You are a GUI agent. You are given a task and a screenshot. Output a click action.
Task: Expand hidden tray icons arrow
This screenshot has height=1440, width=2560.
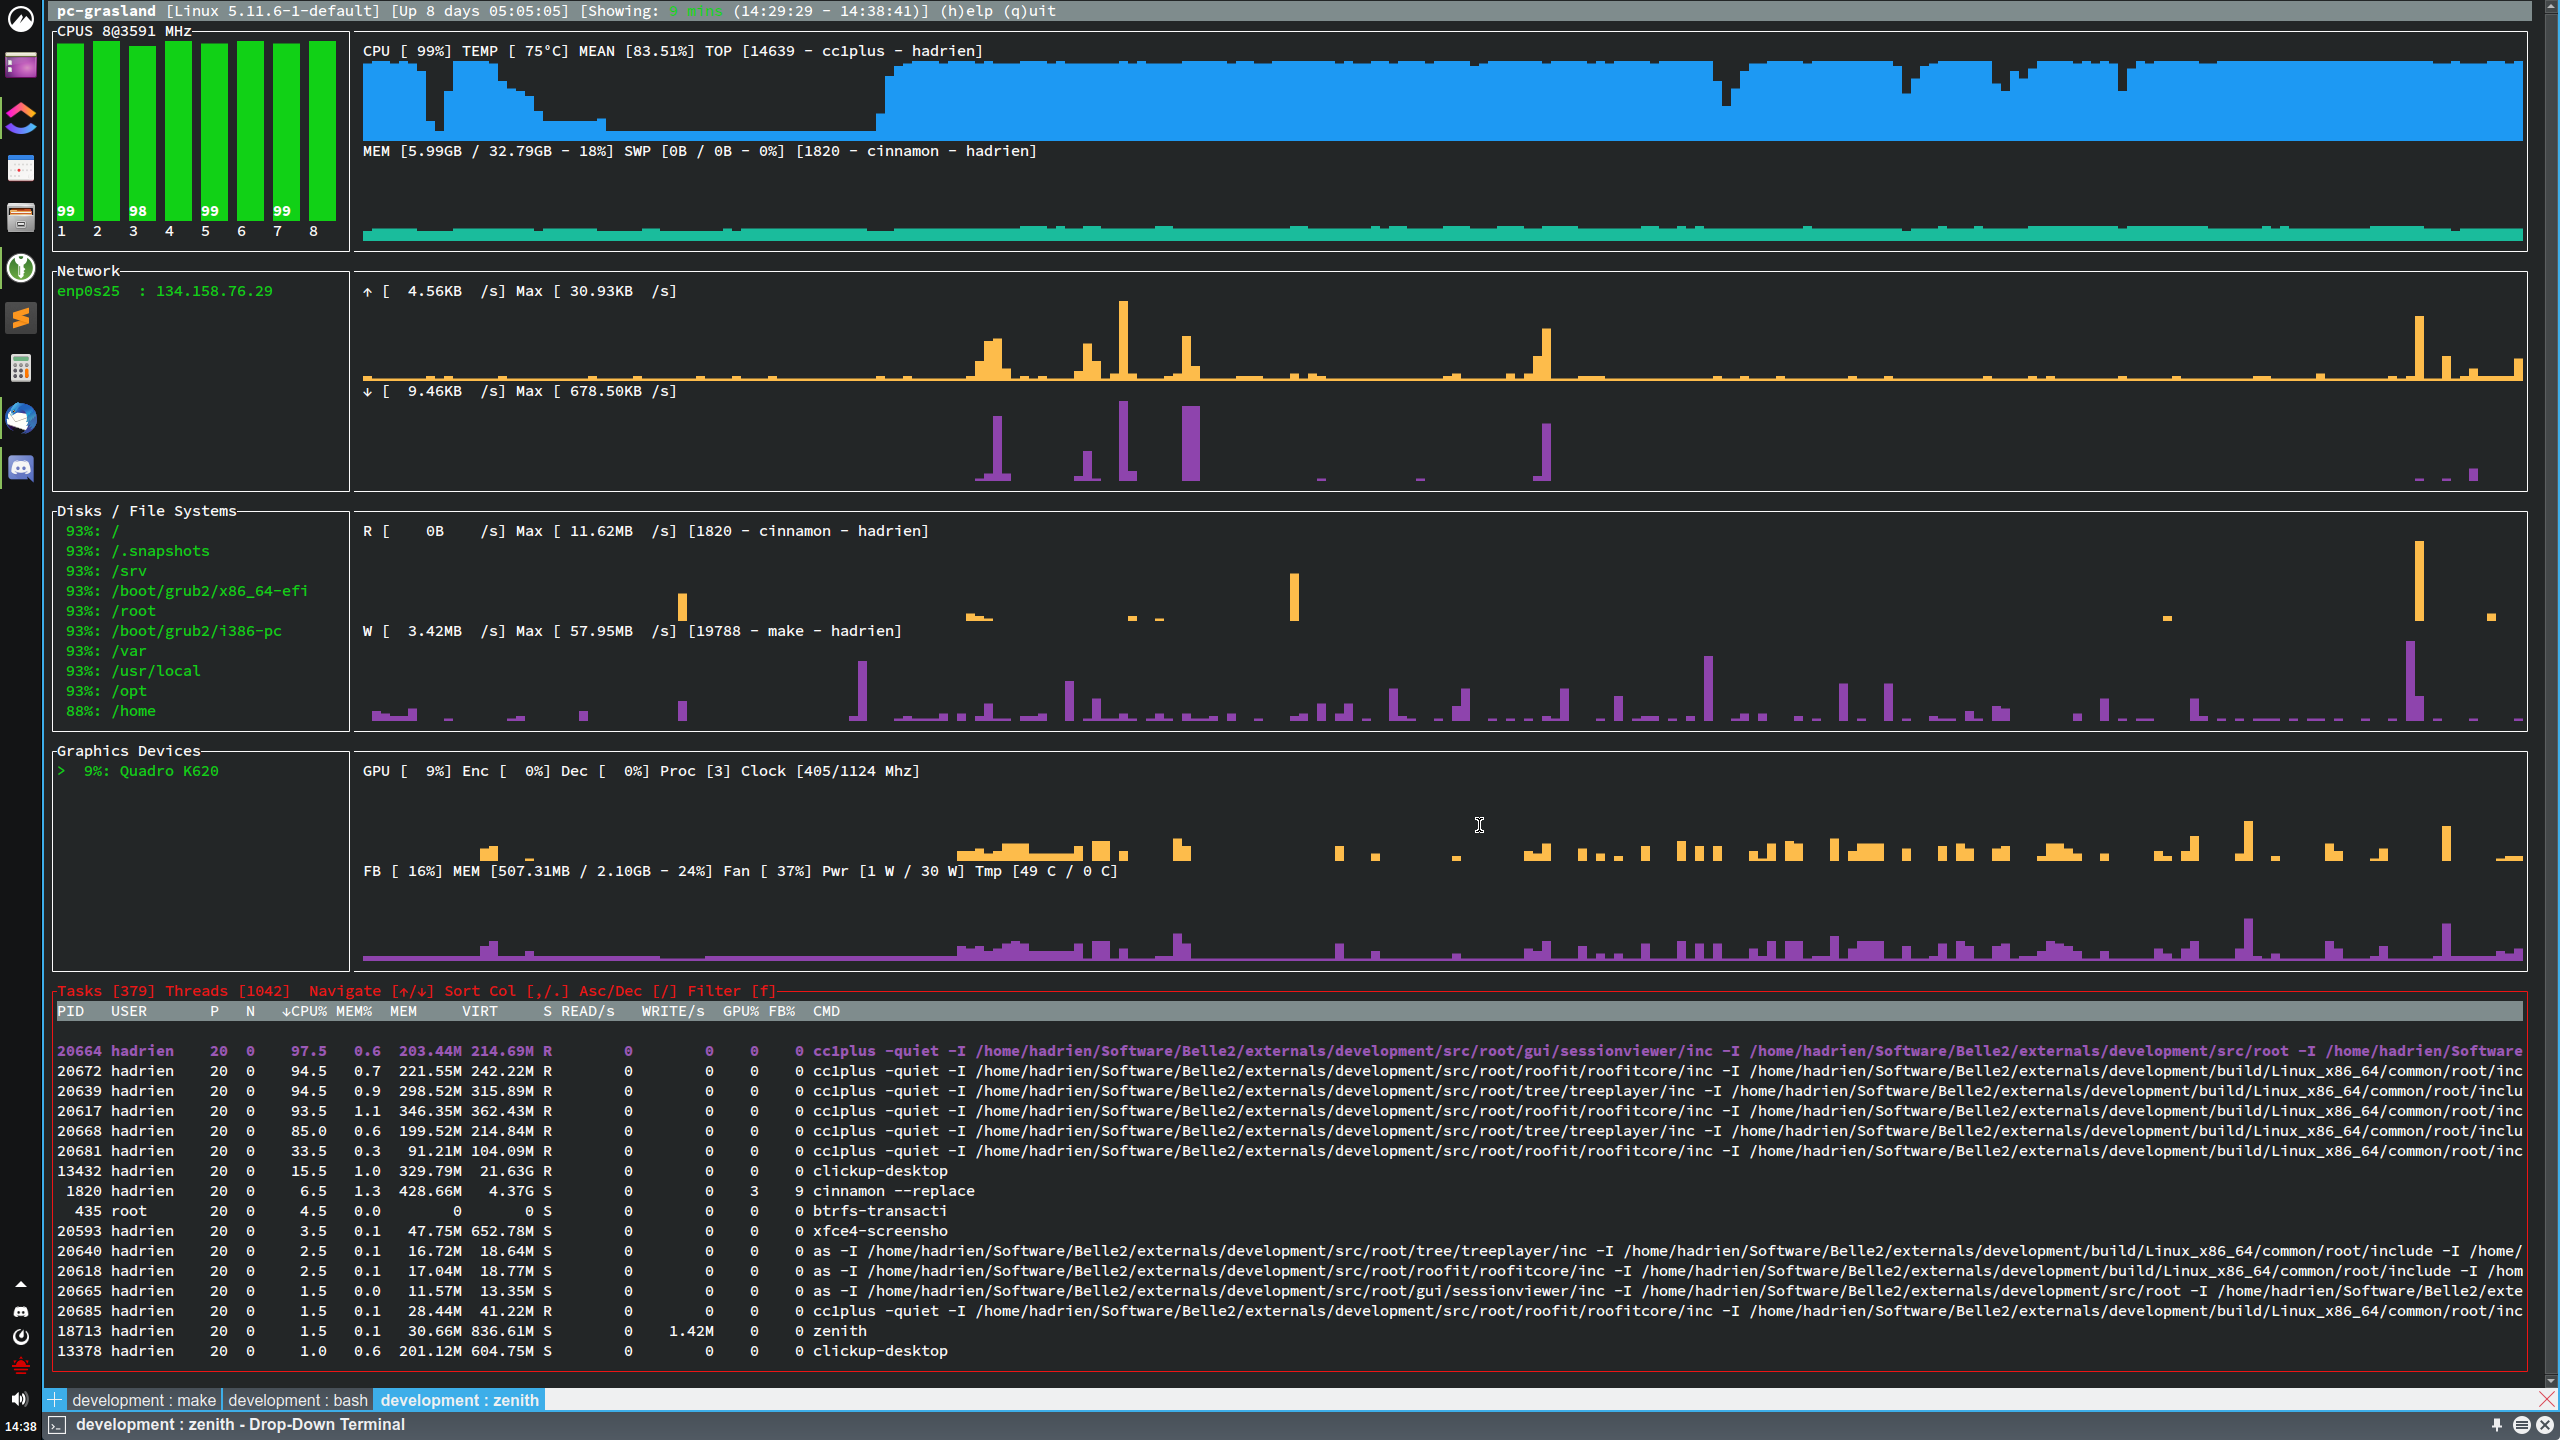(x=20, y=1284)
